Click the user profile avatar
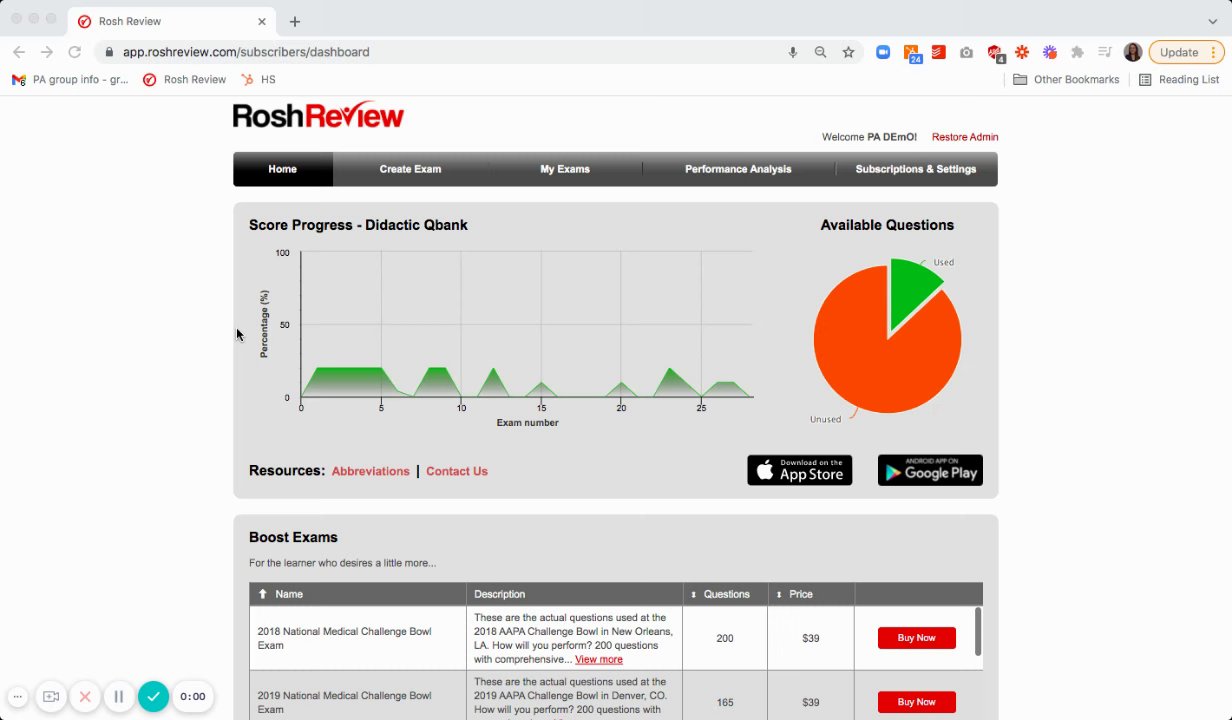 tap(1133, 52)
